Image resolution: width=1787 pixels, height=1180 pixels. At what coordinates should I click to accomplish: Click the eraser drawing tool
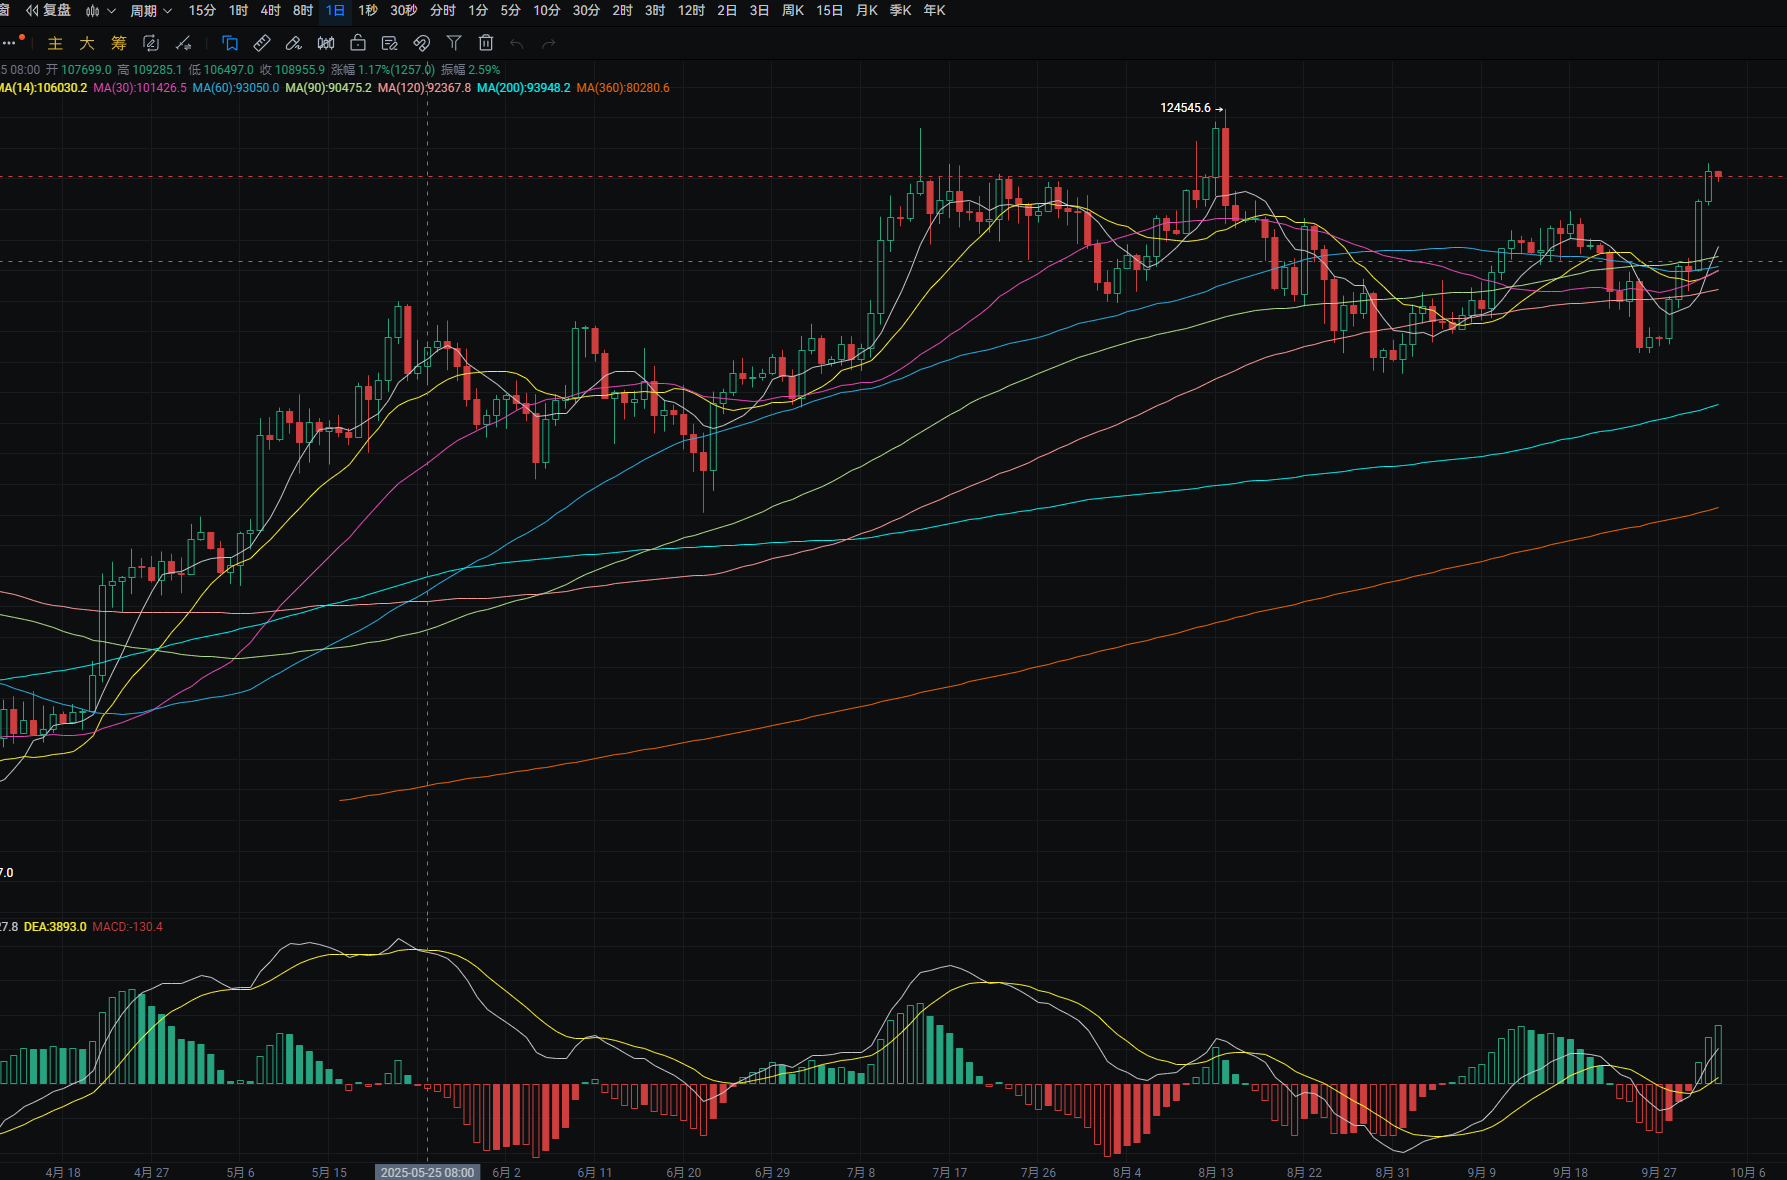click(293, 43)
